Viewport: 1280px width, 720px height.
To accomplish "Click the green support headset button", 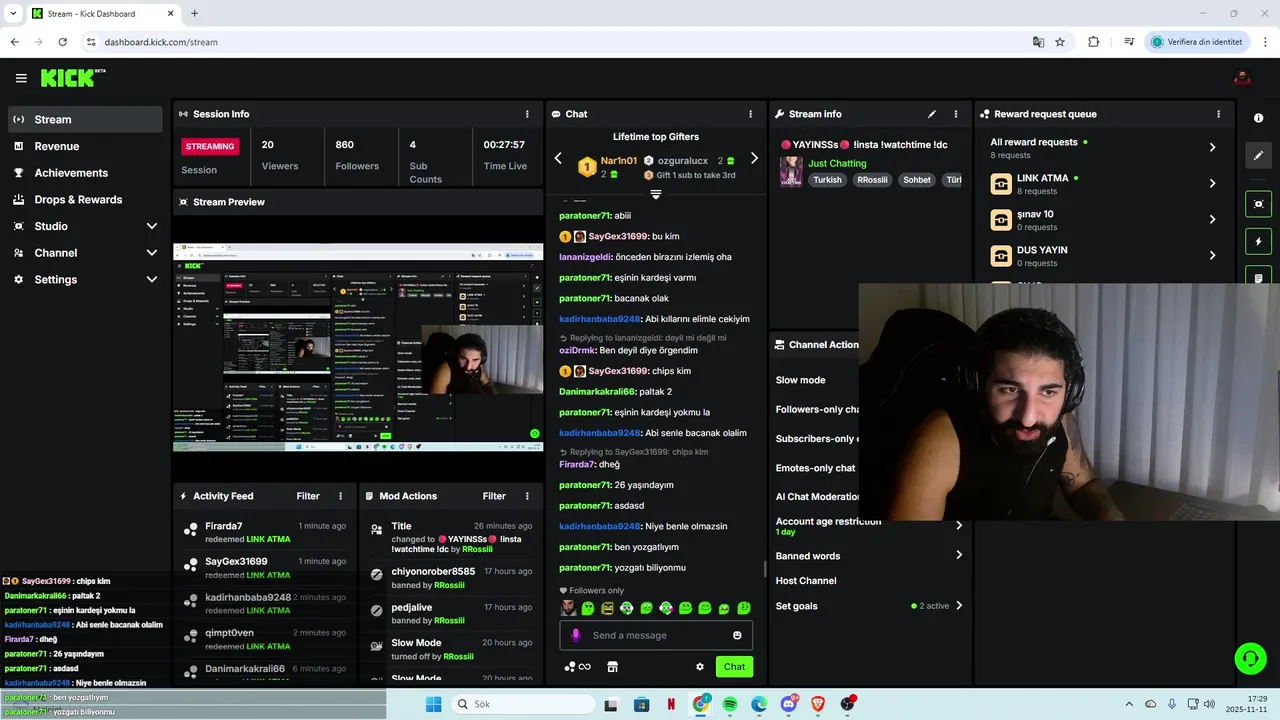I will pos(1250,658).
